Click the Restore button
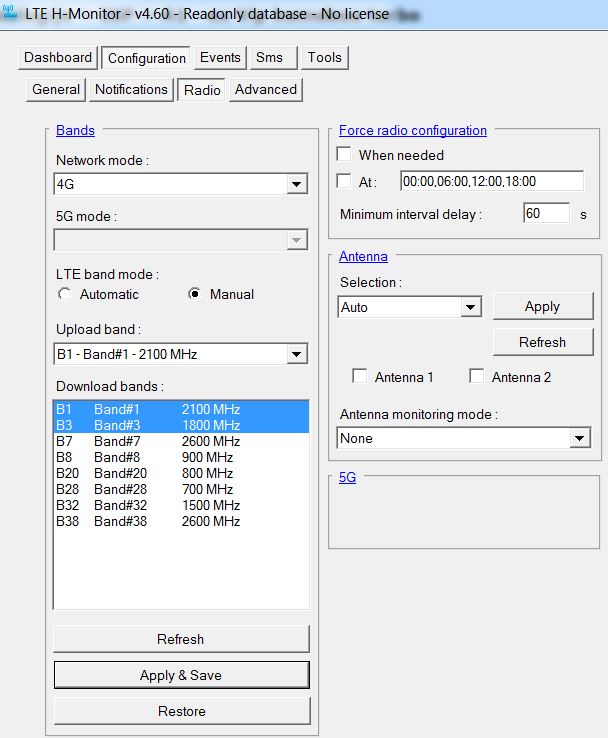Screen dimensions: 608x738 pos(182,711)
